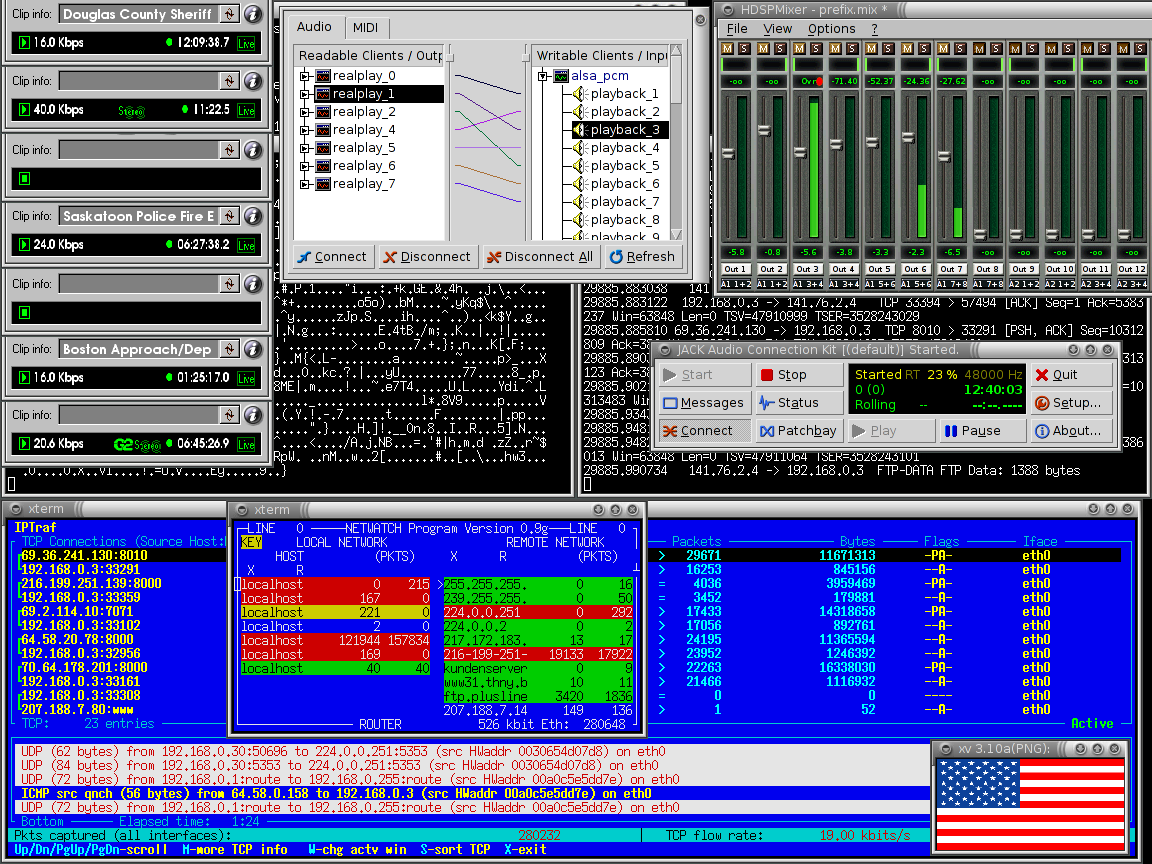The height and width of the screenshot is (864, 1152).
Task: Mute HDSPMixer Out 5 channel
Action: click(x=871, y=48)
